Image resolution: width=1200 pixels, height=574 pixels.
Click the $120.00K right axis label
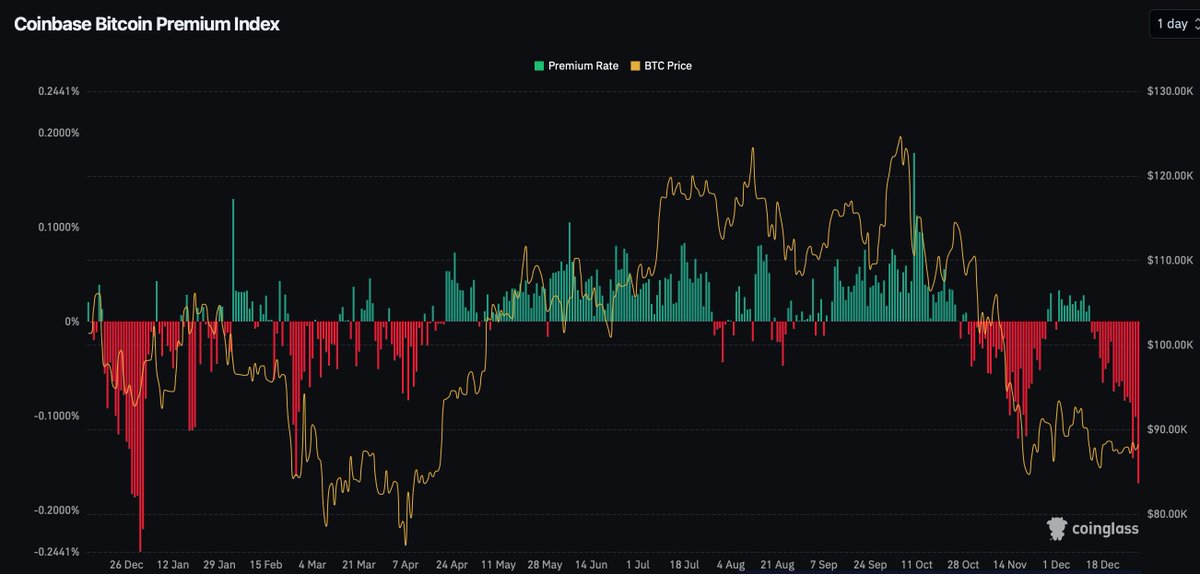1170,176
